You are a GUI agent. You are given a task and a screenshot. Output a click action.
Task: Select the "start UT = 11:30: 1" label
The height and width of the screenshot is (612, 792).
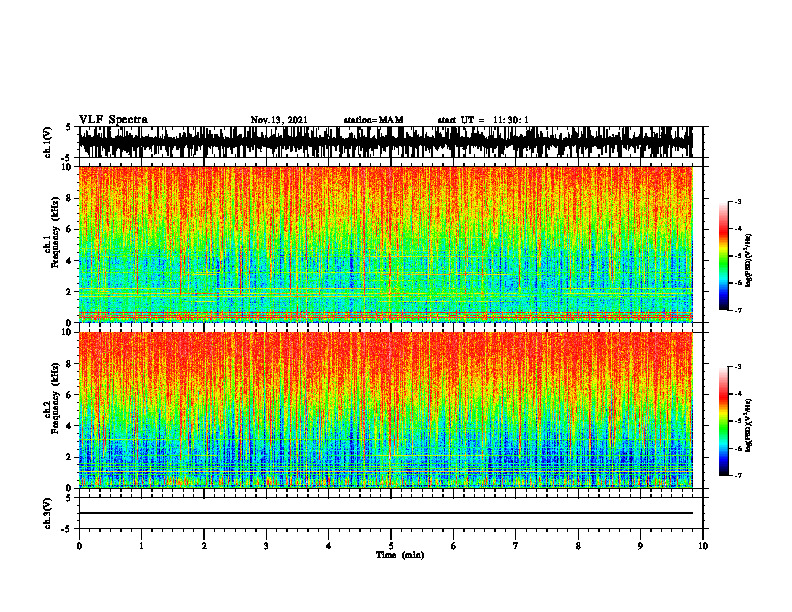(x=482, y=120)
